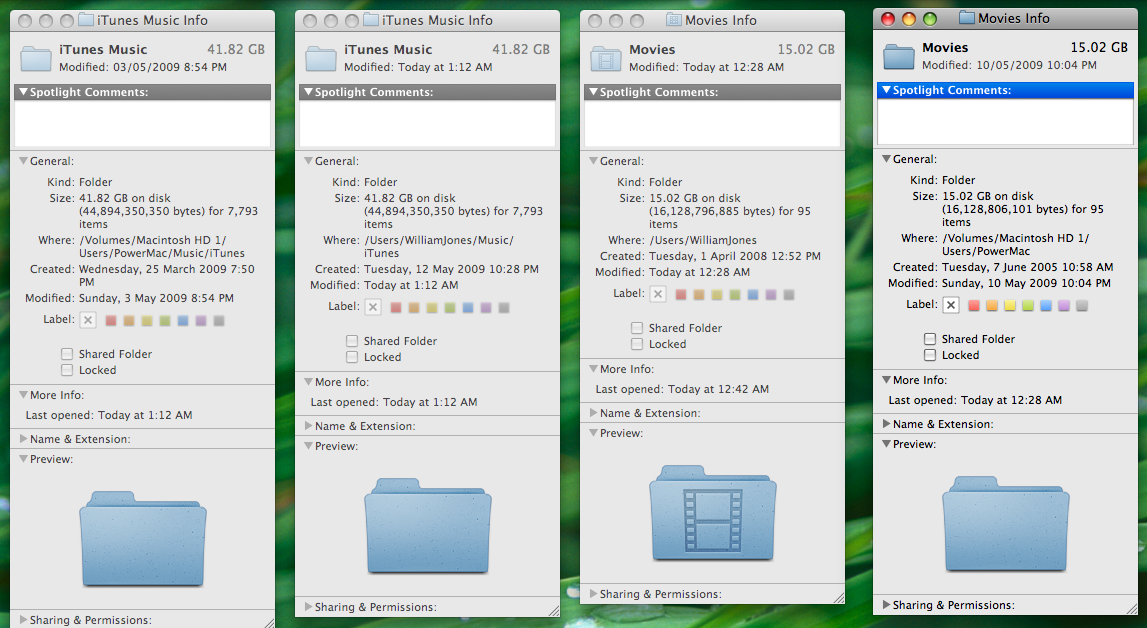Screen dimensions: 1147x628
Task: Click resize grip of WilliamJones iTunes Music window
Action: click(554, 611)
